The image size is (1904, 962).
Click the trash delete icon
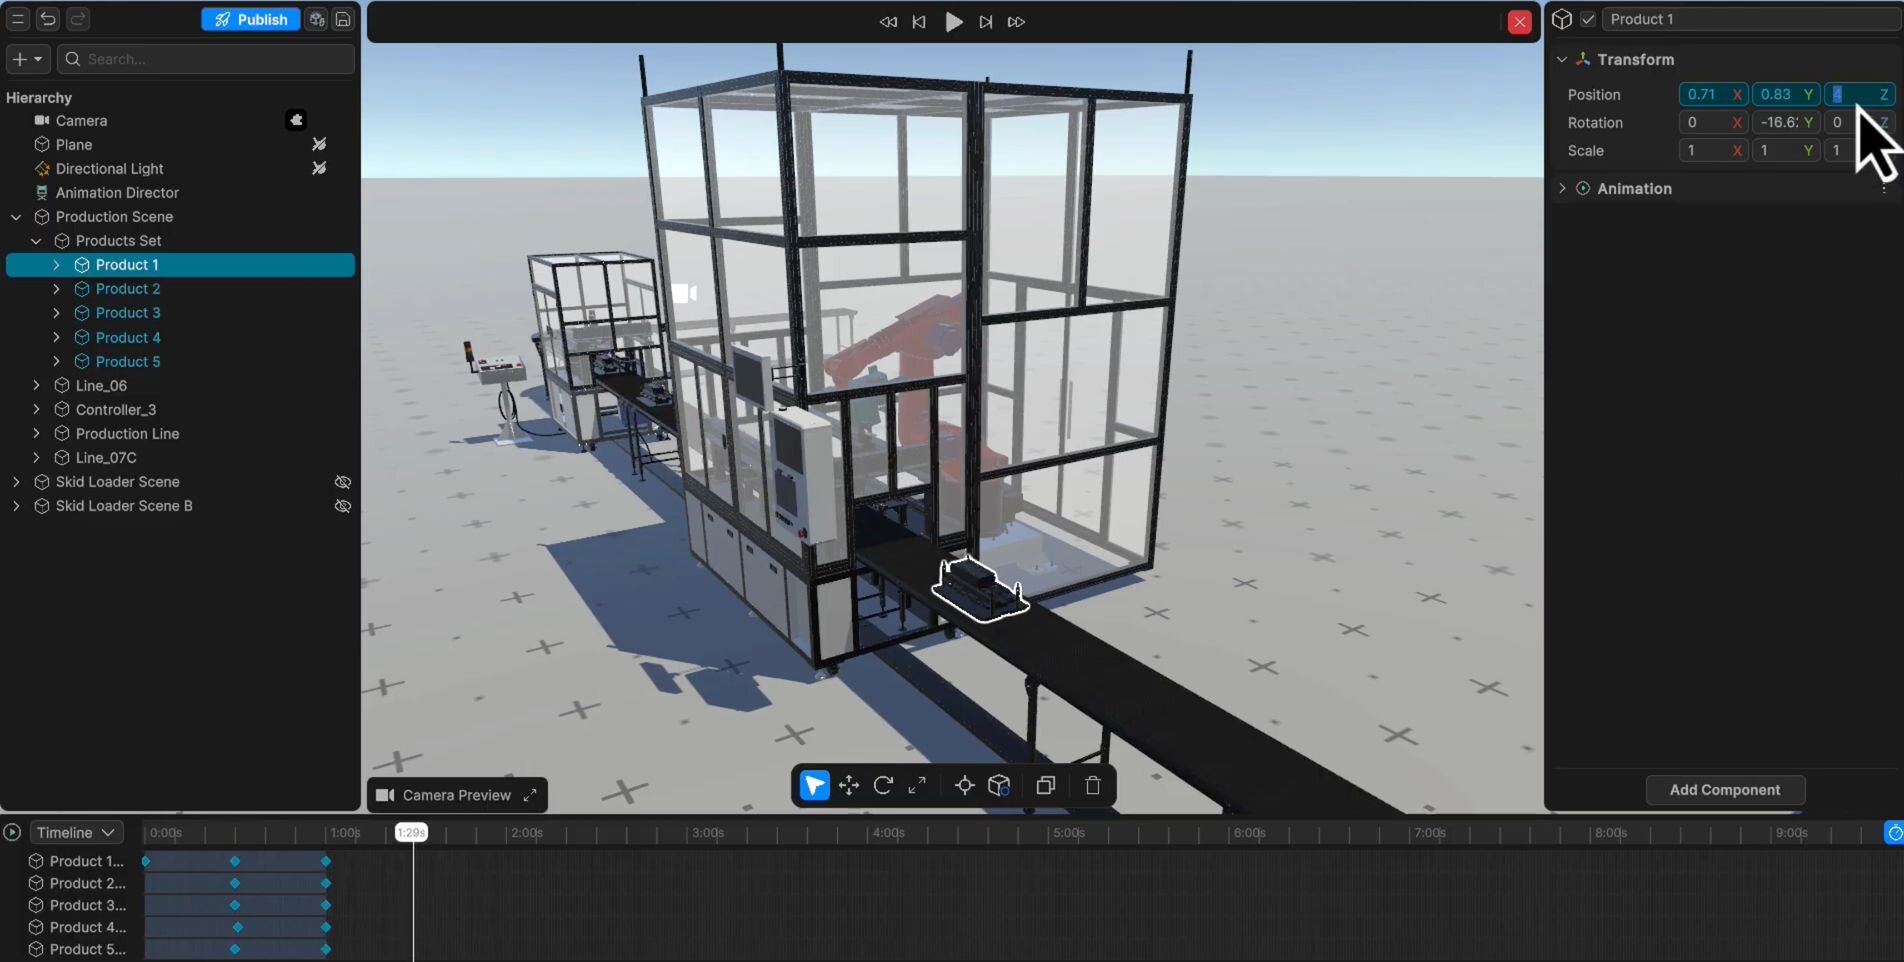[1093, 785]
